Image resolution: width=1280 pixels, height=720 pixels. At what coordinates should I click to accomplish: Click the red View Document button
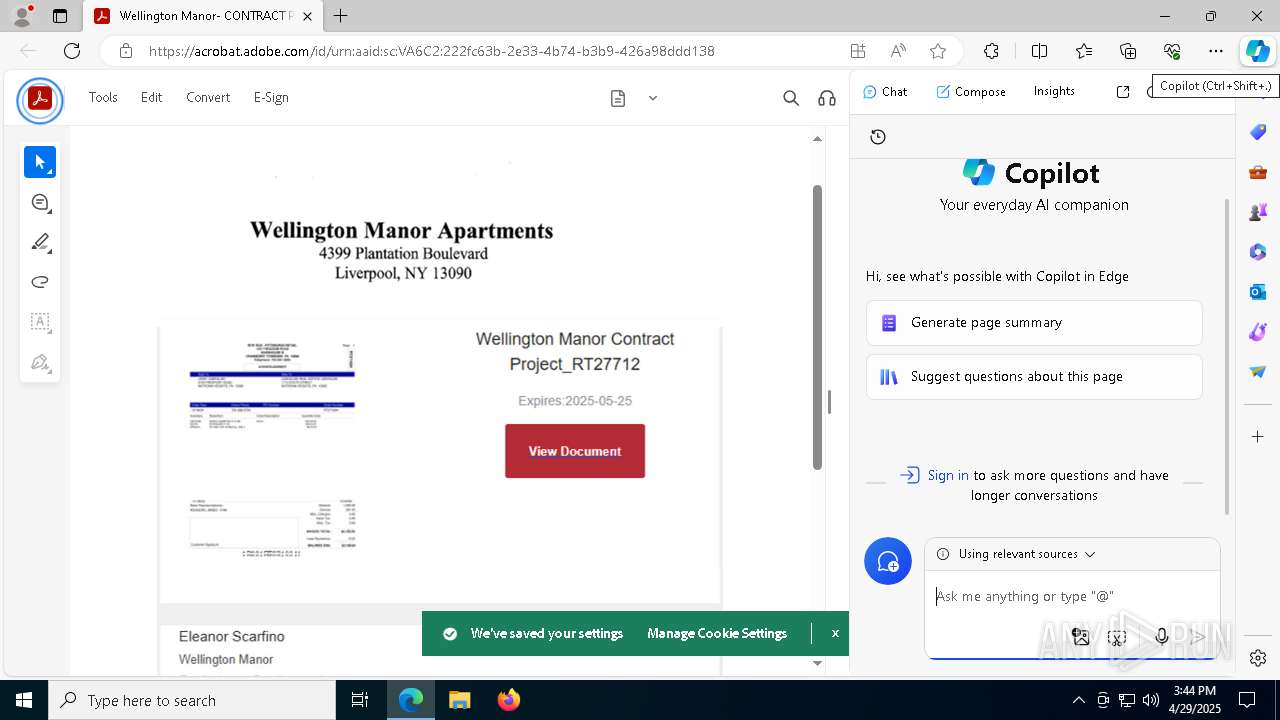tap(575, 451)
